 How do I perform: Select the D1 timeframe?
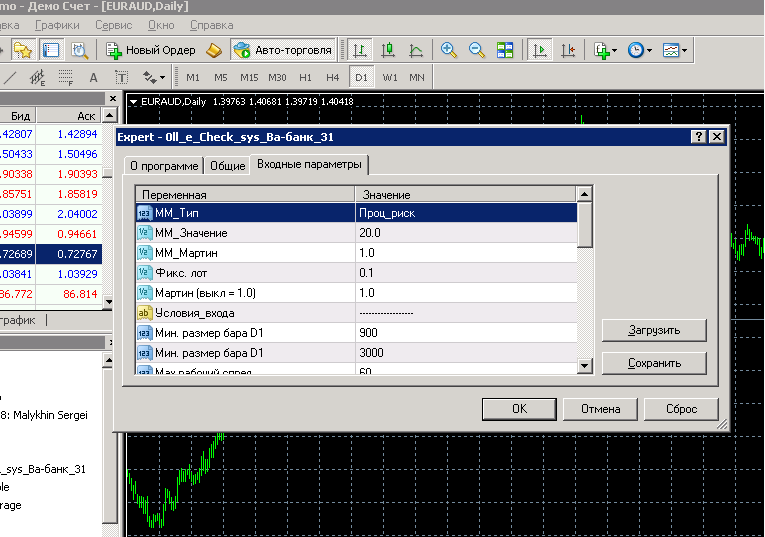coord(362,77)
